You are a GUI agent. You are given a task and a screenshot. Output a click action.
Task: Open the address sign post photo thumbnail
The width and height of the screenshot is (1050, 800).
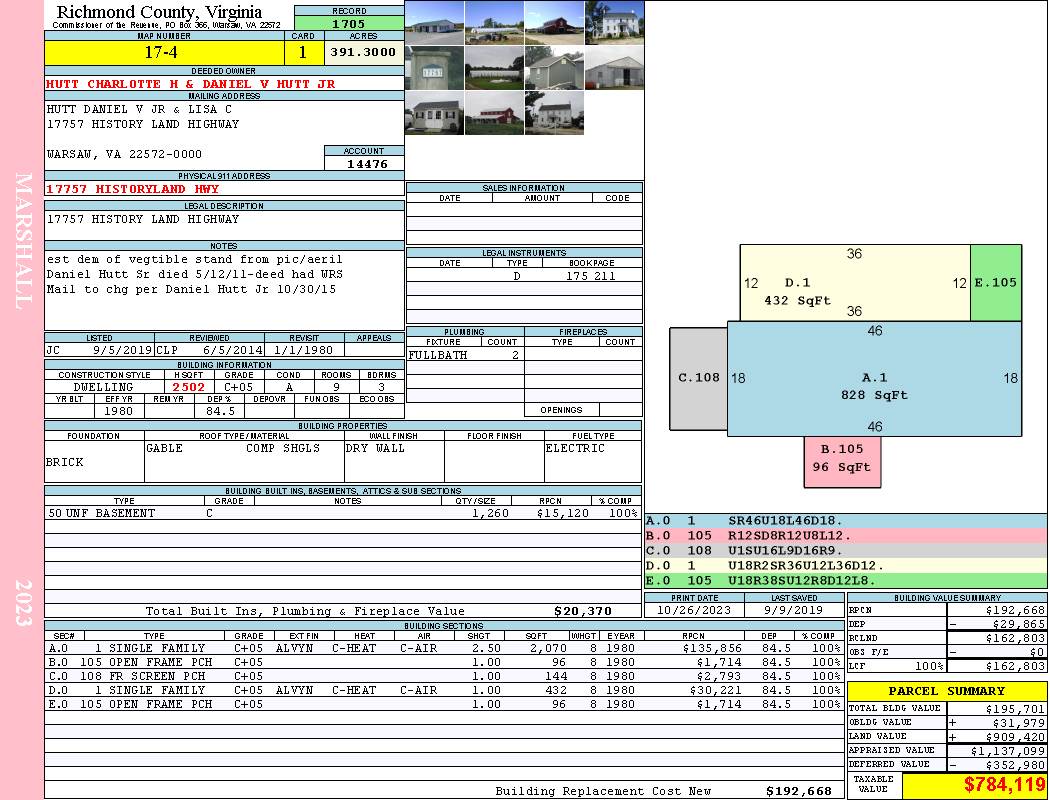click(x=434, y=68)
